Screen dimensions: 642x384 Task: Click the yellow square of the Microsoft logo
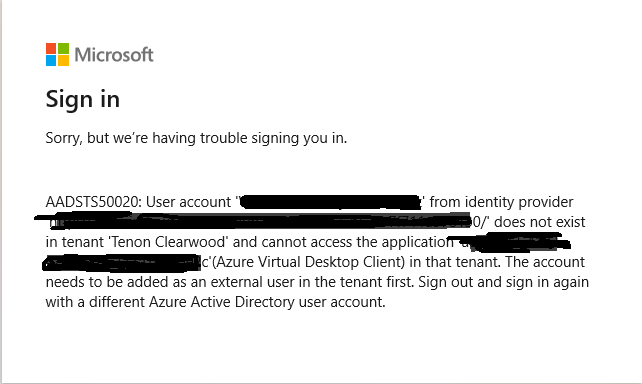pyautogui.click(x=63, y=61)
